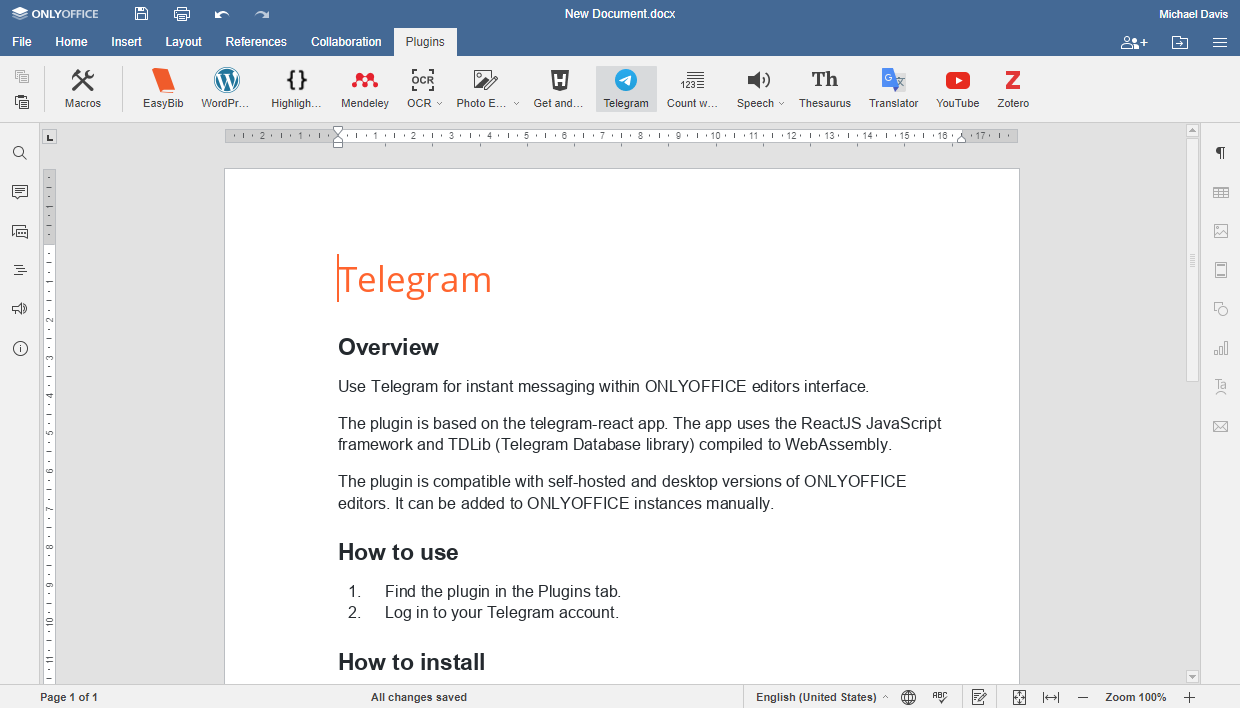Switch to the Layout tab

click(183, 42)
